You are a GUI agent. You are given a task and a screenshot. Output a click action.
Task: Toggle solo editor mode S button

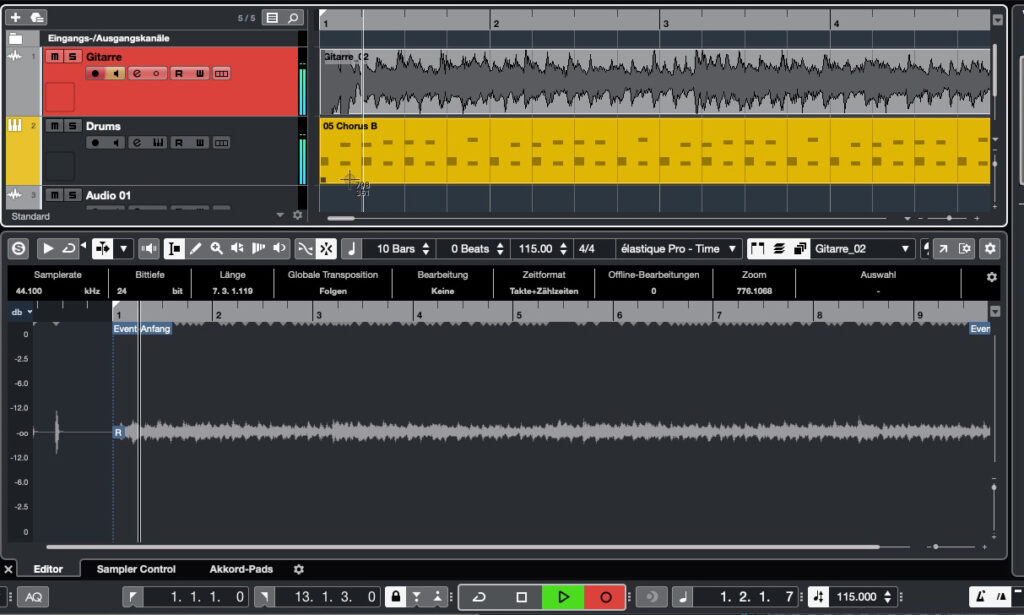19,249
